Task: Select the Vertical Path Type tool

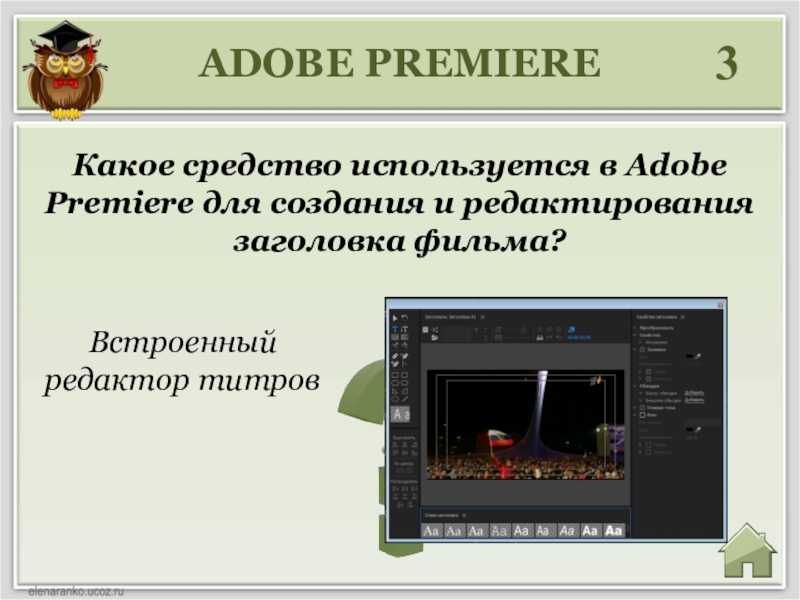Action: click(x=405, y=345)
